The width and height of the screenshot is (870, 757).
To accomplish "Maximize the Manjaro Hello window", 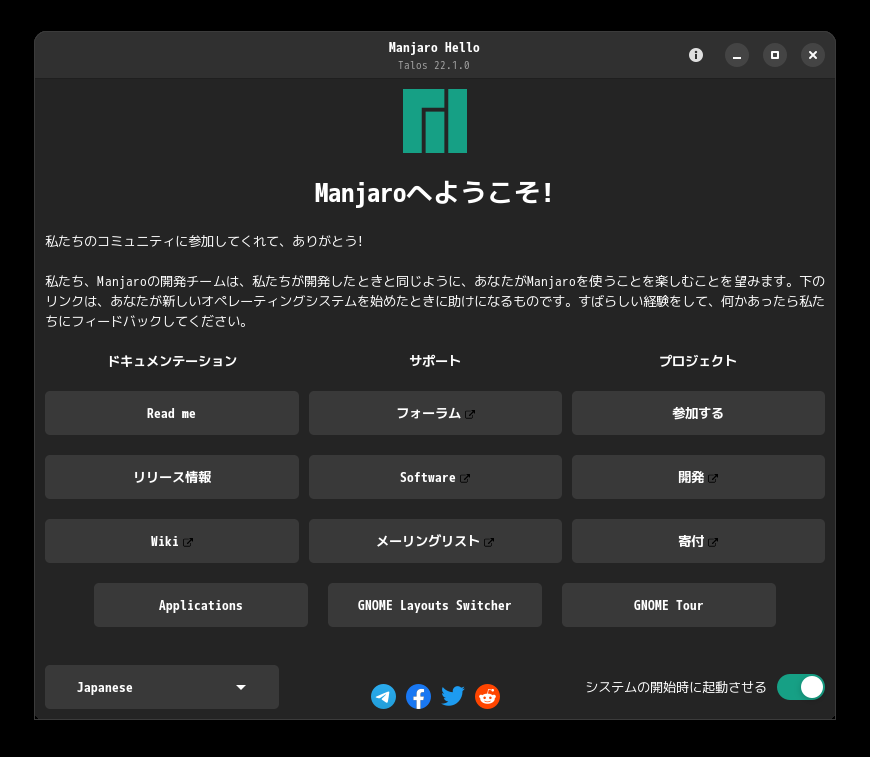I will point(775,55).
